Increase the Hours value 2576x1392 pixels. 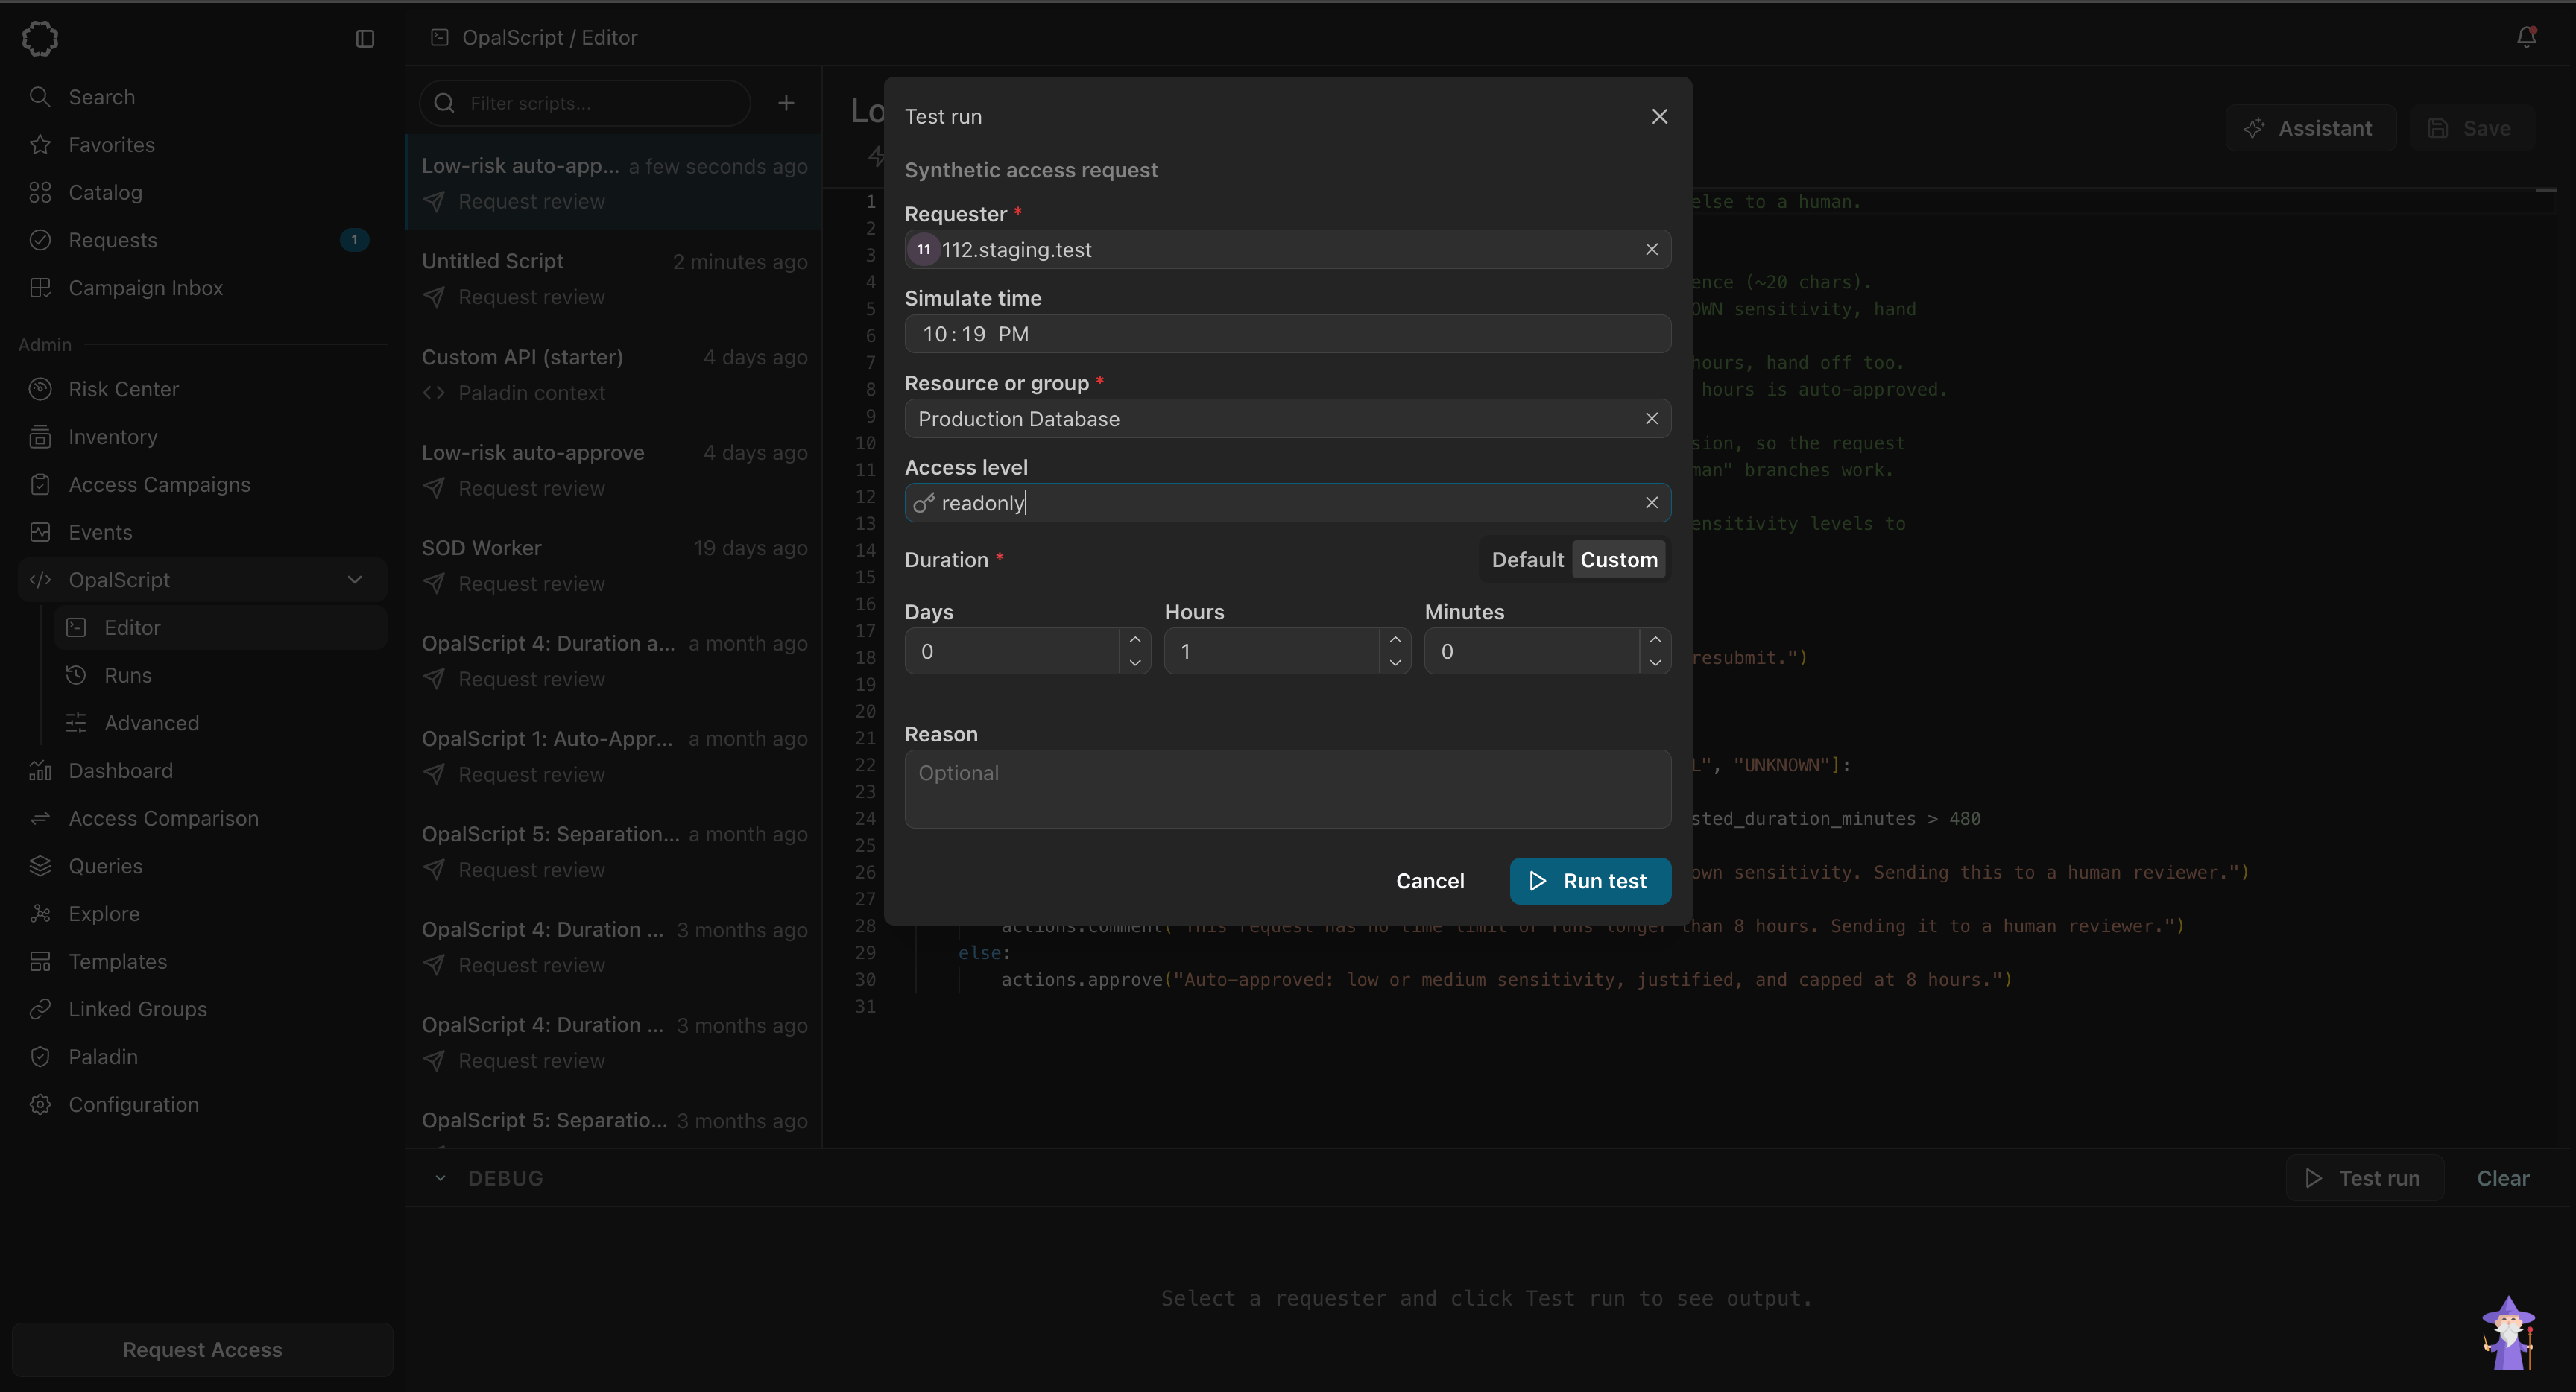(1395, 640)
